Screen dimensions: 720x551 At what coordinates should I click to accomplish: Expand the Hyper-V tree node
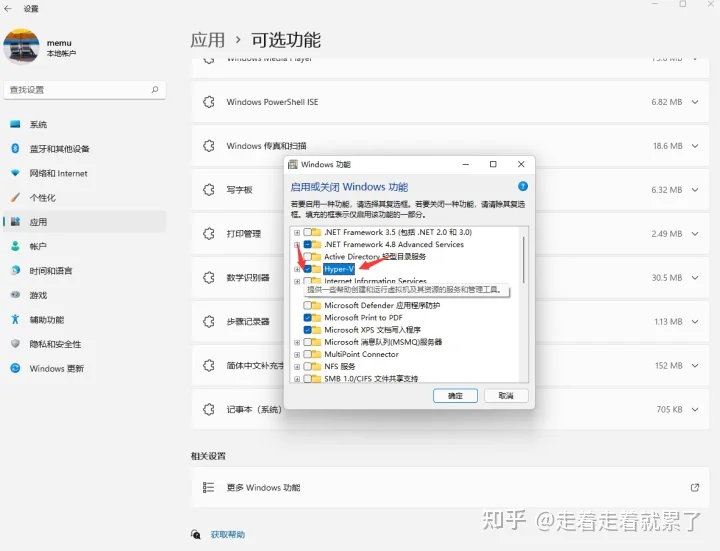pyautogui.click(x=297, y=270)
